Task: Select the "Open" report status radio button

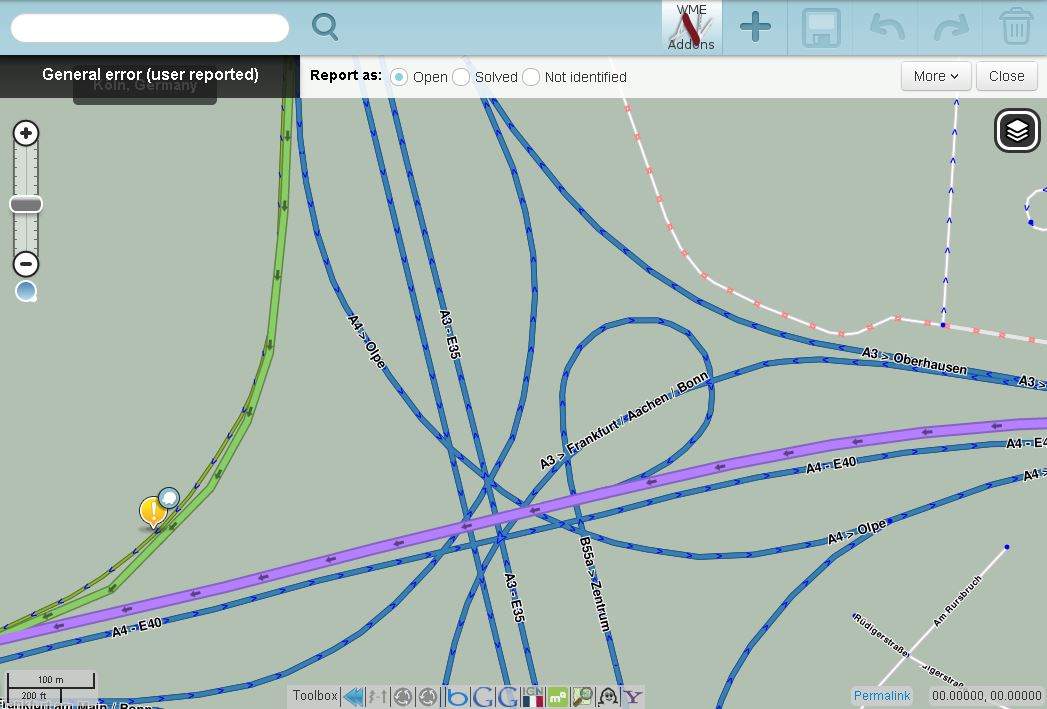Action: 399,76
